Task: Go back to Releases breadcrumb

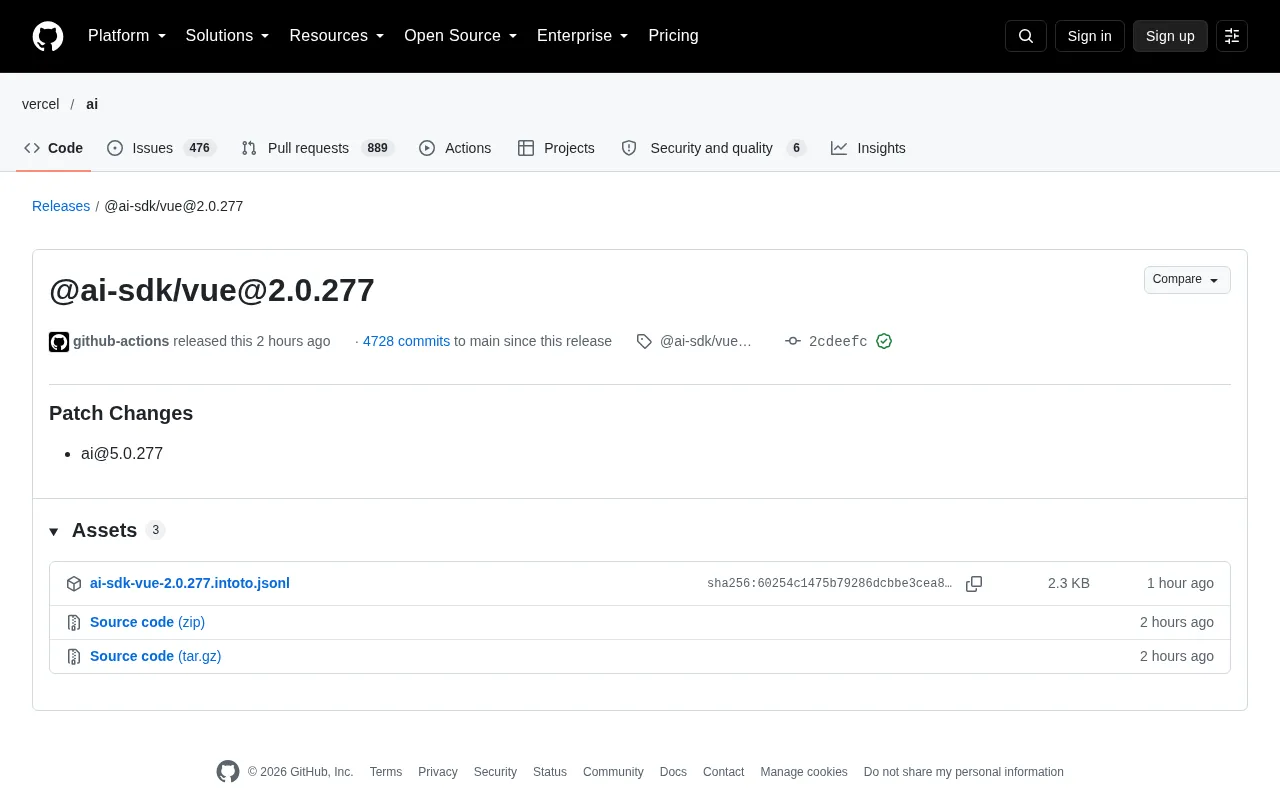Action: [61, 206]
